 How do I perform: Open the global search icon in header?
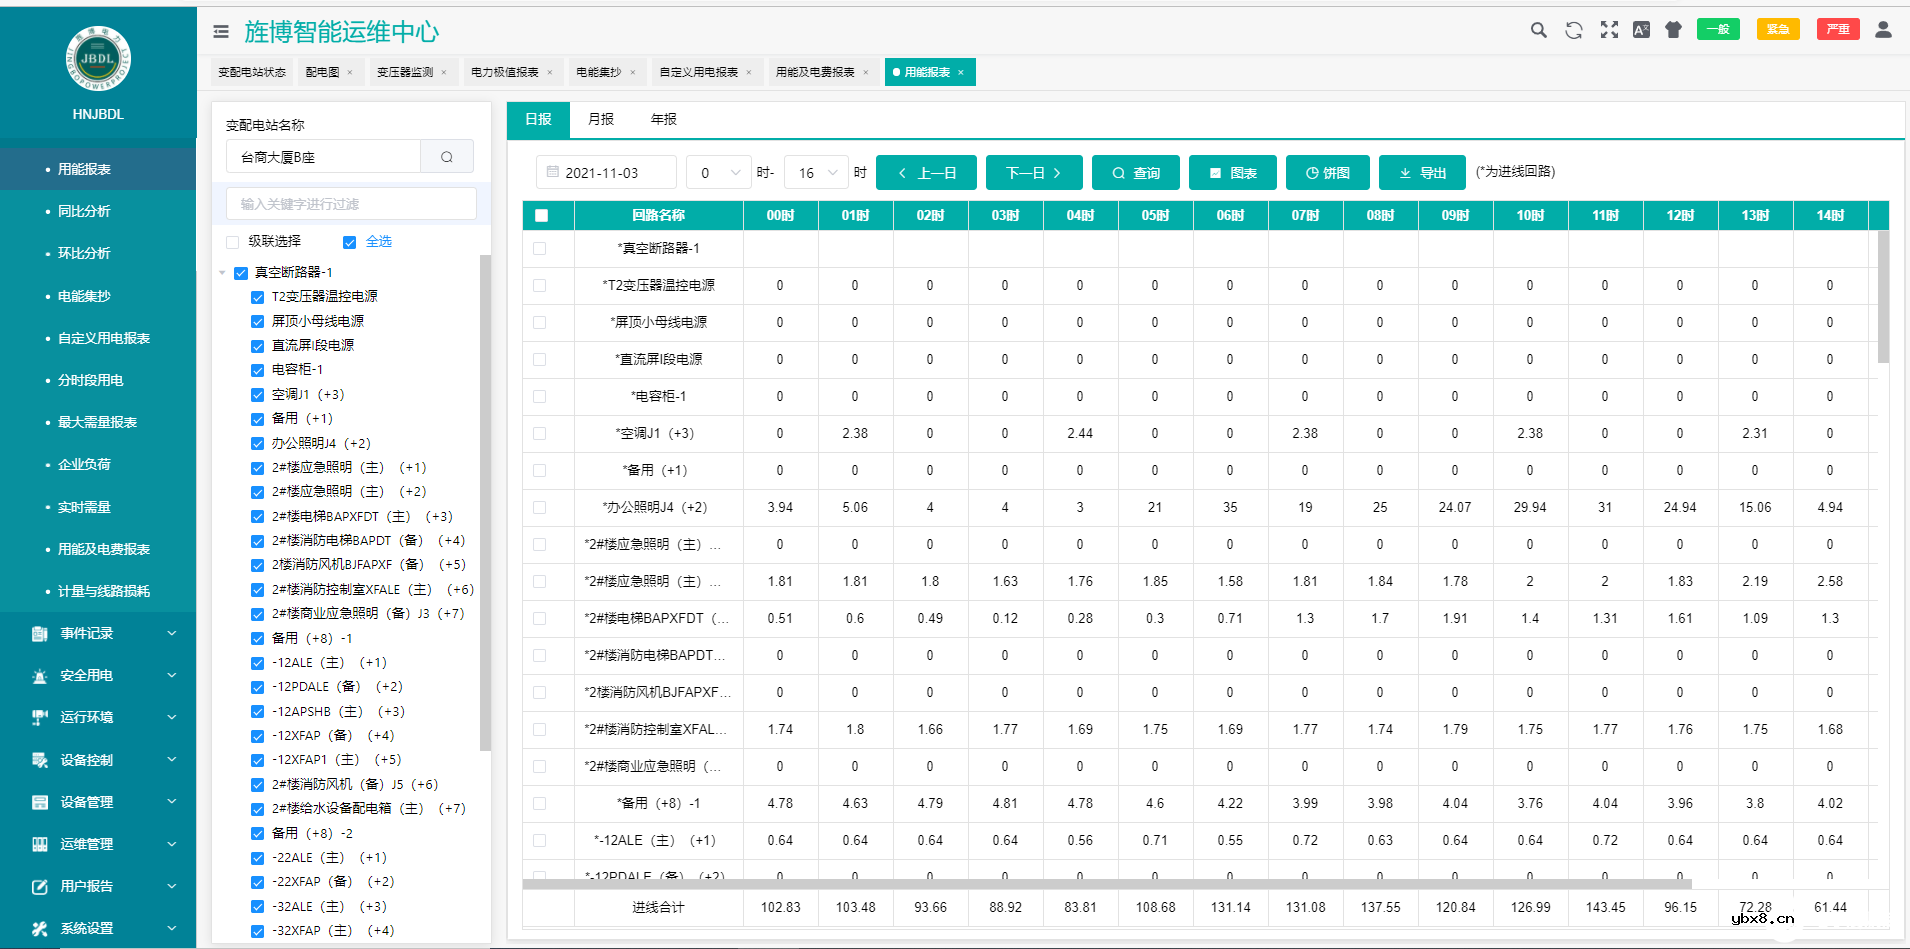(x=1538, y=30)
